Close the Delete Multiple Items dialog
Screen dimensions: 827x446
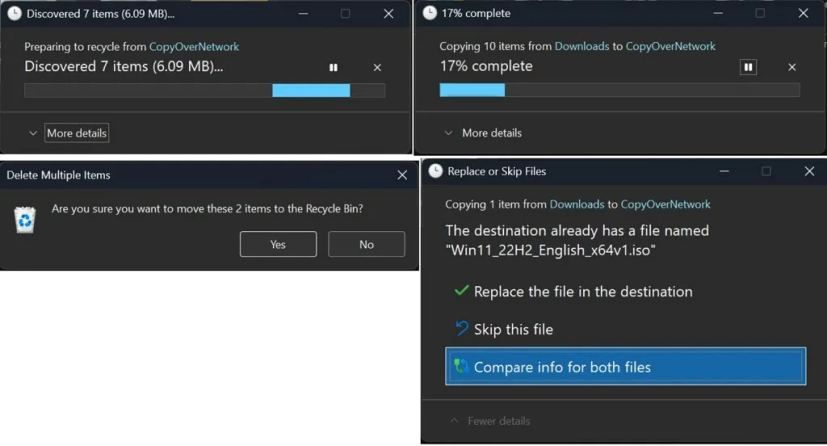point(402,175)
